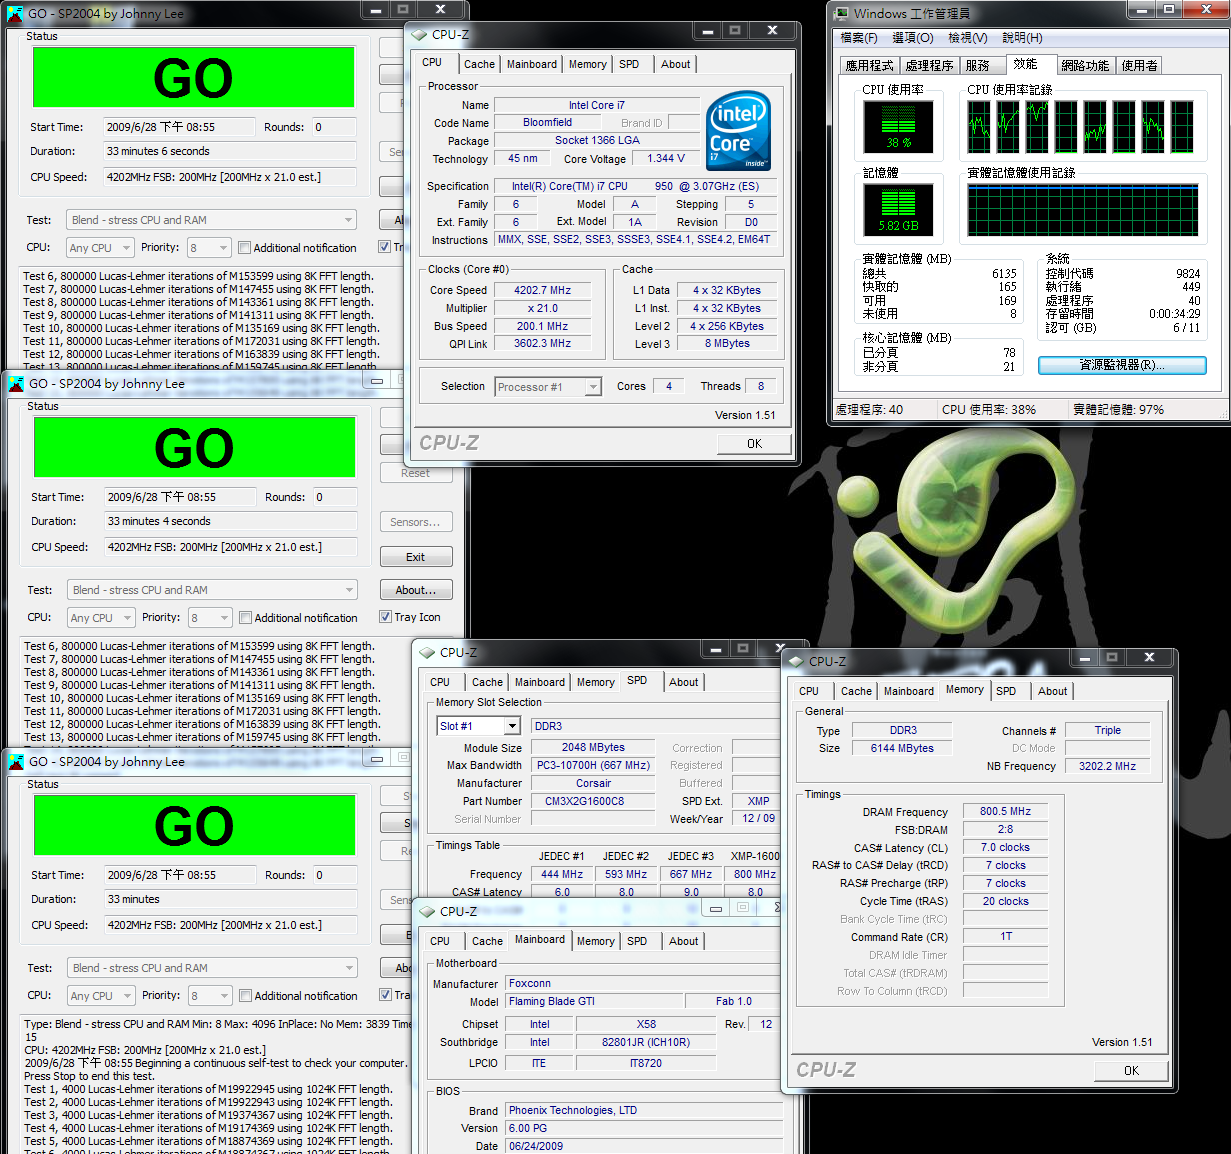Uncheck Tray Icon in middle SP2004 window
Screen dimensions: 1231x1154
click(385, 617)
